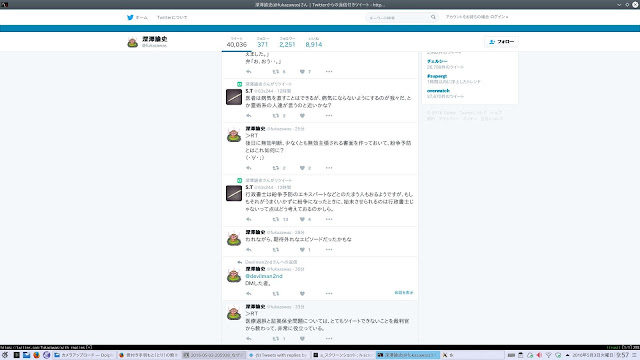Viewport: 640px width, 360px height.
Task: Retweet the 'DMした者。' tweet
Action: (276, 293)
